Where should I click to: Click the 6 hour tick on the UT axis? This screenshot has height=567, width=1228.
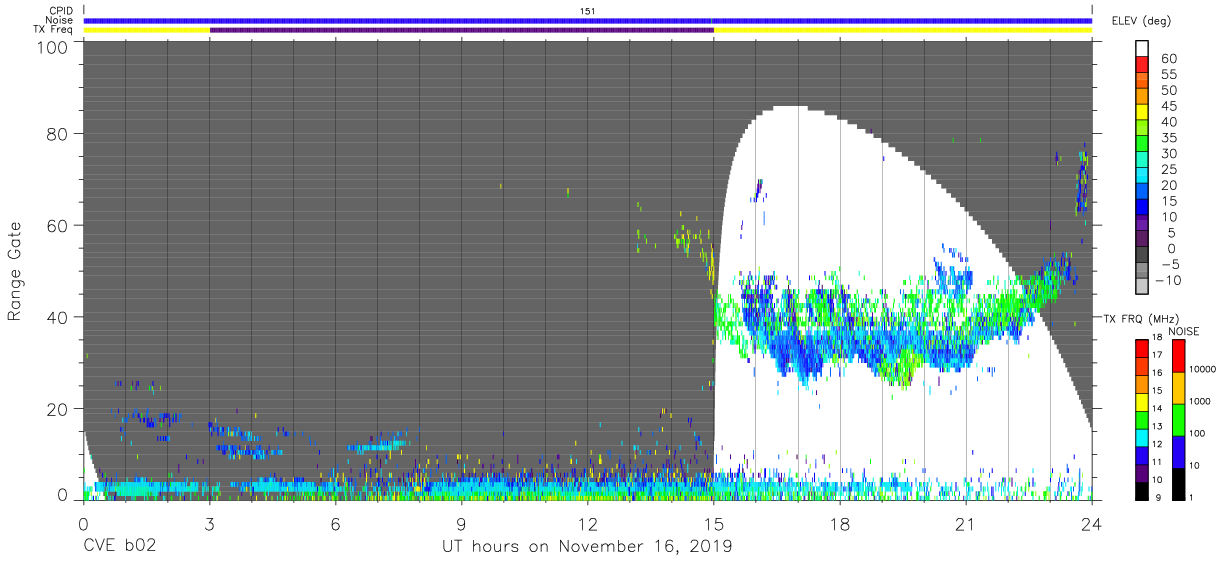(x=335, y=524)
